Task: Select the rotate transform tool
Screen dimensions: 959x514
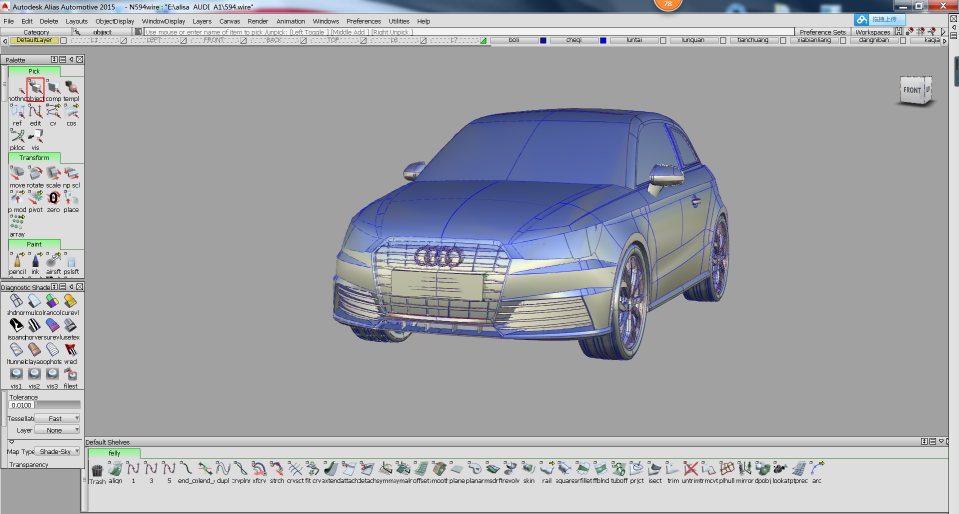Action: (36, 174)
